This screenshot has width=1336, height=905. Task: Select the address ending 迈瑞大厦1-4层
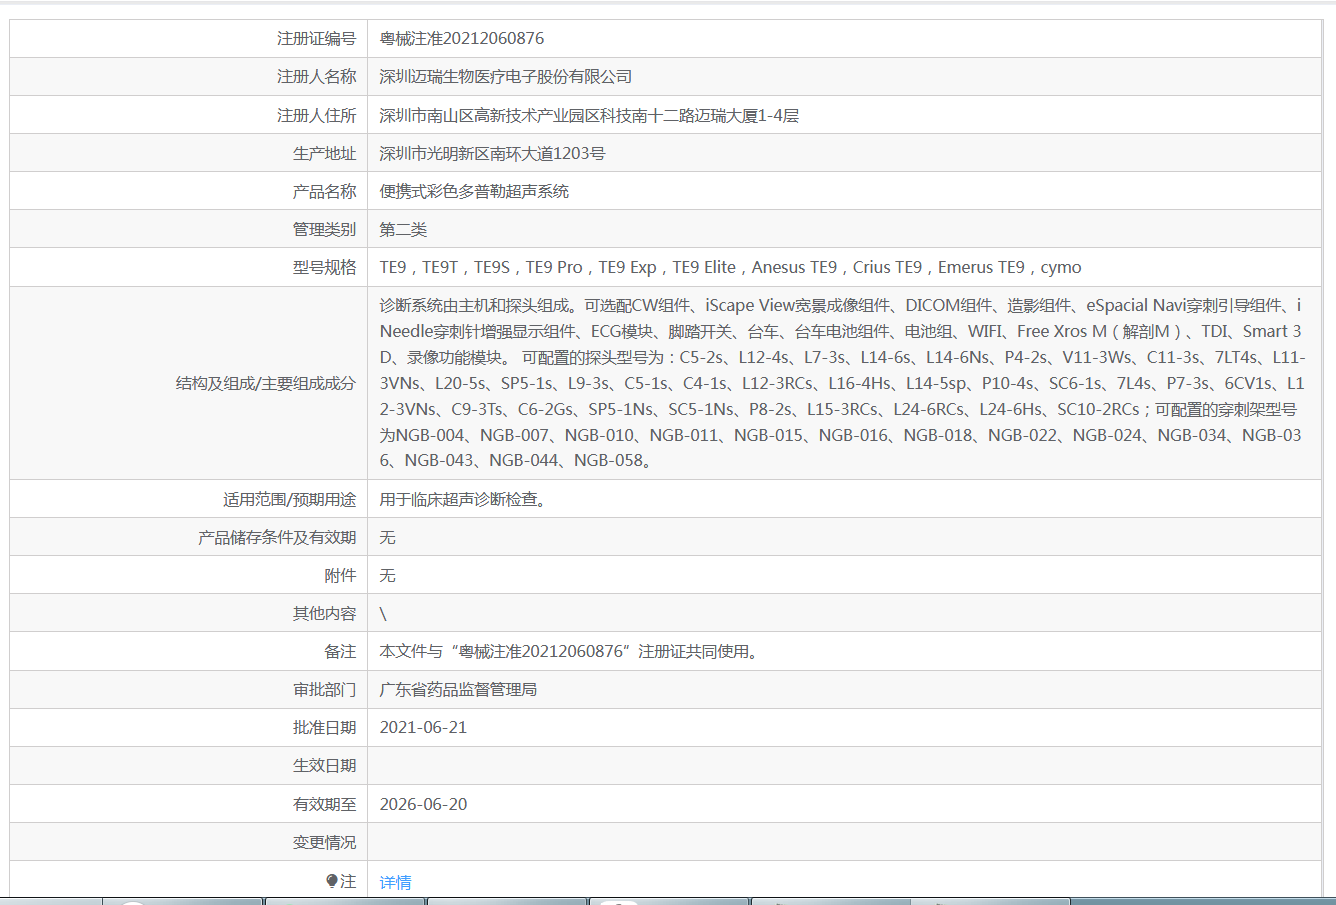(589, 115)
